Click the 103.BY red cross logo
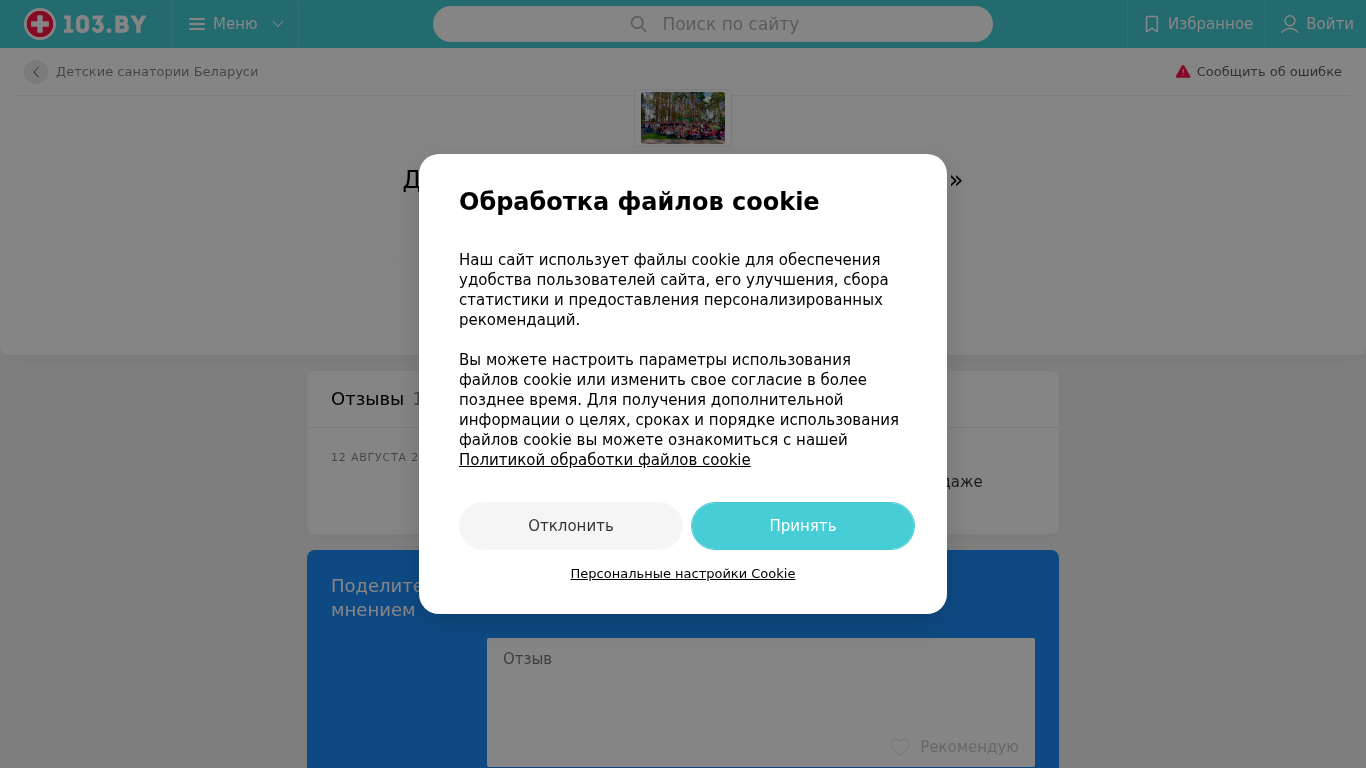The height and width of the screenshot is (768, 1366). pos(40,24)
